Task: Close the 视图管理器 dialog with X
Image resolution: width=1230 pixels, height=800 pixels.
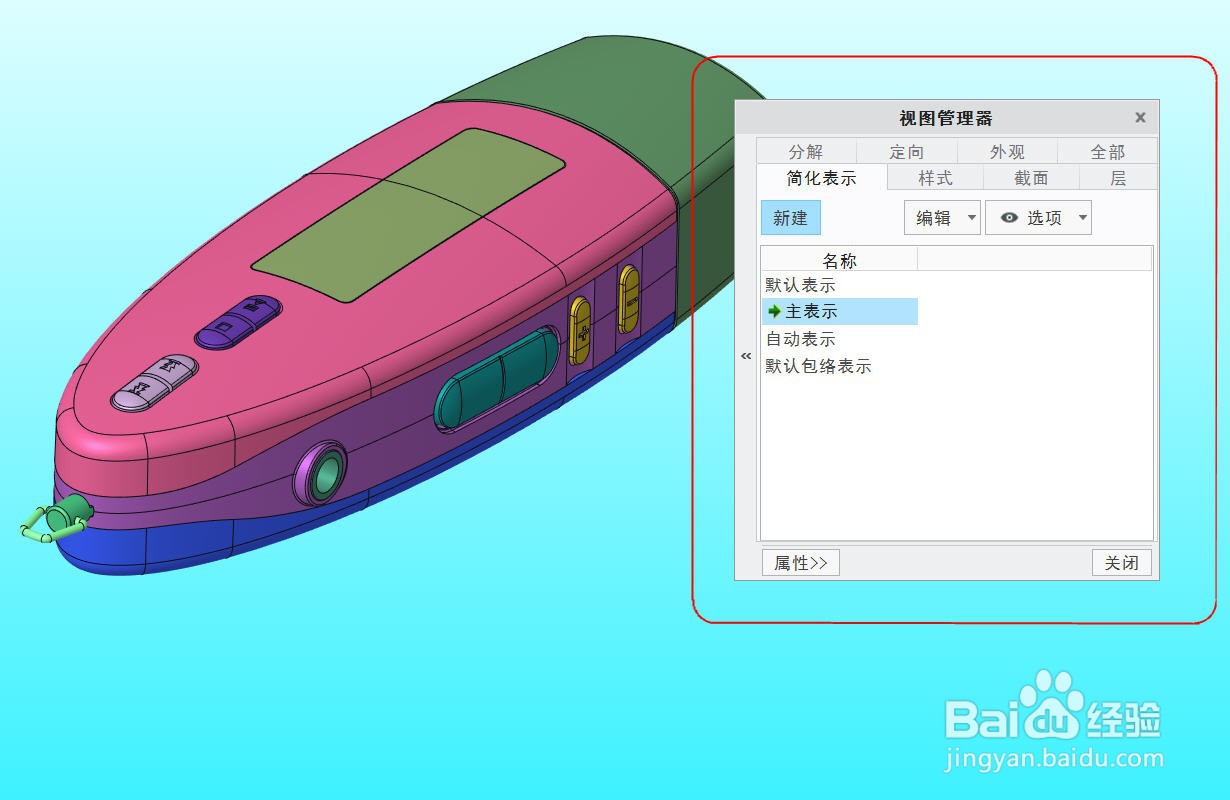Action: pos(1140,117)
